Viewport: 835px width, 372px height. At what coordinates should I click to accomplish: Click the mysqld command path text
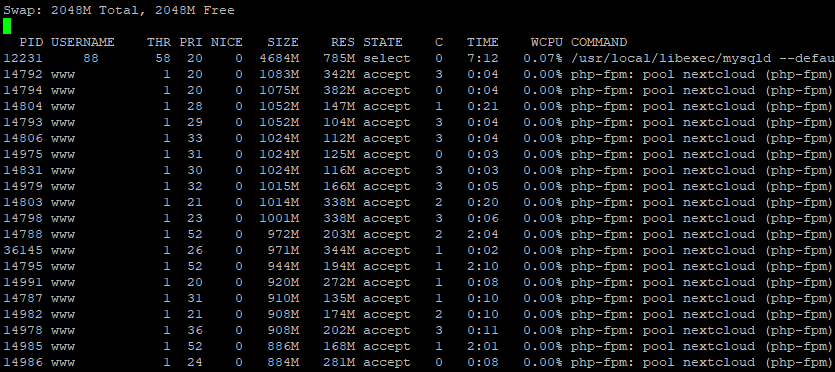(x=668, y=58)
